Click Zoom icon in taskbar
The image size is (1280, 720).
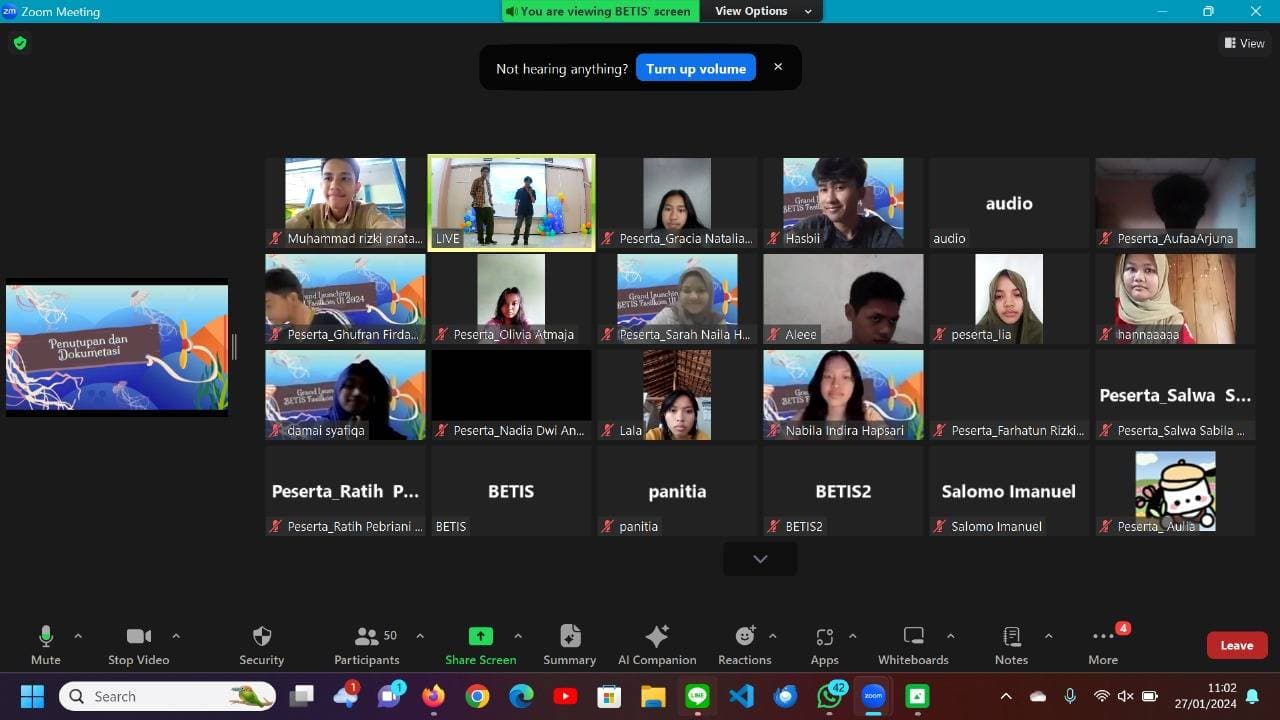click(873, 696)
